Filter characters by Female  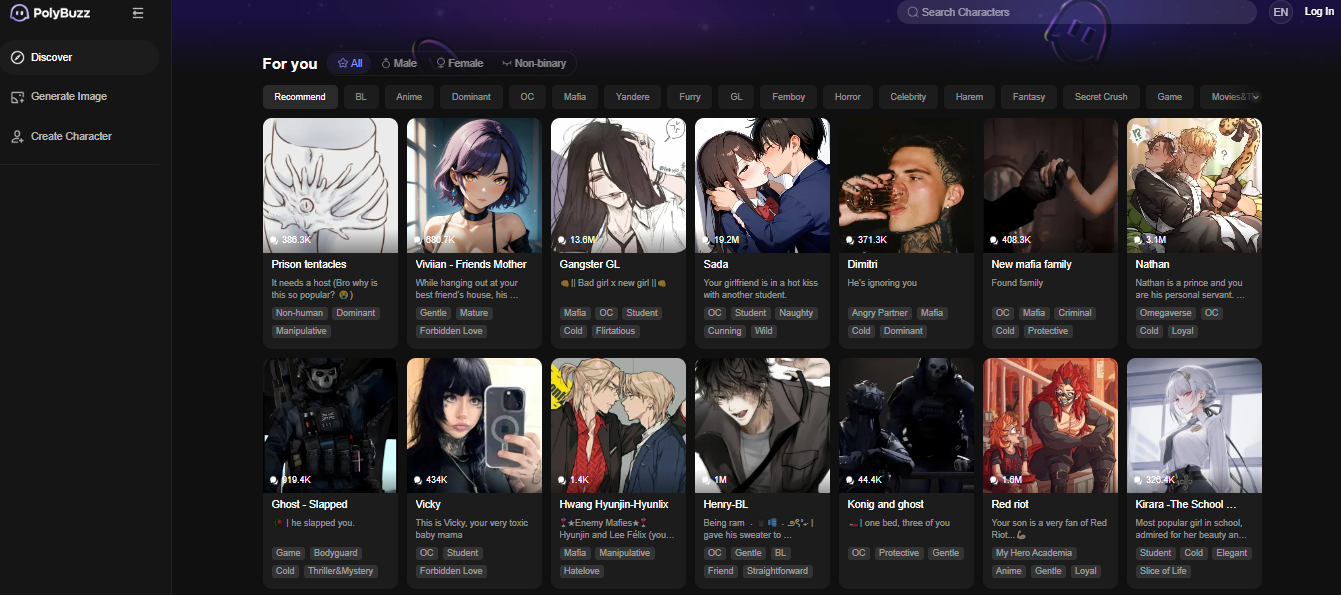459,63
